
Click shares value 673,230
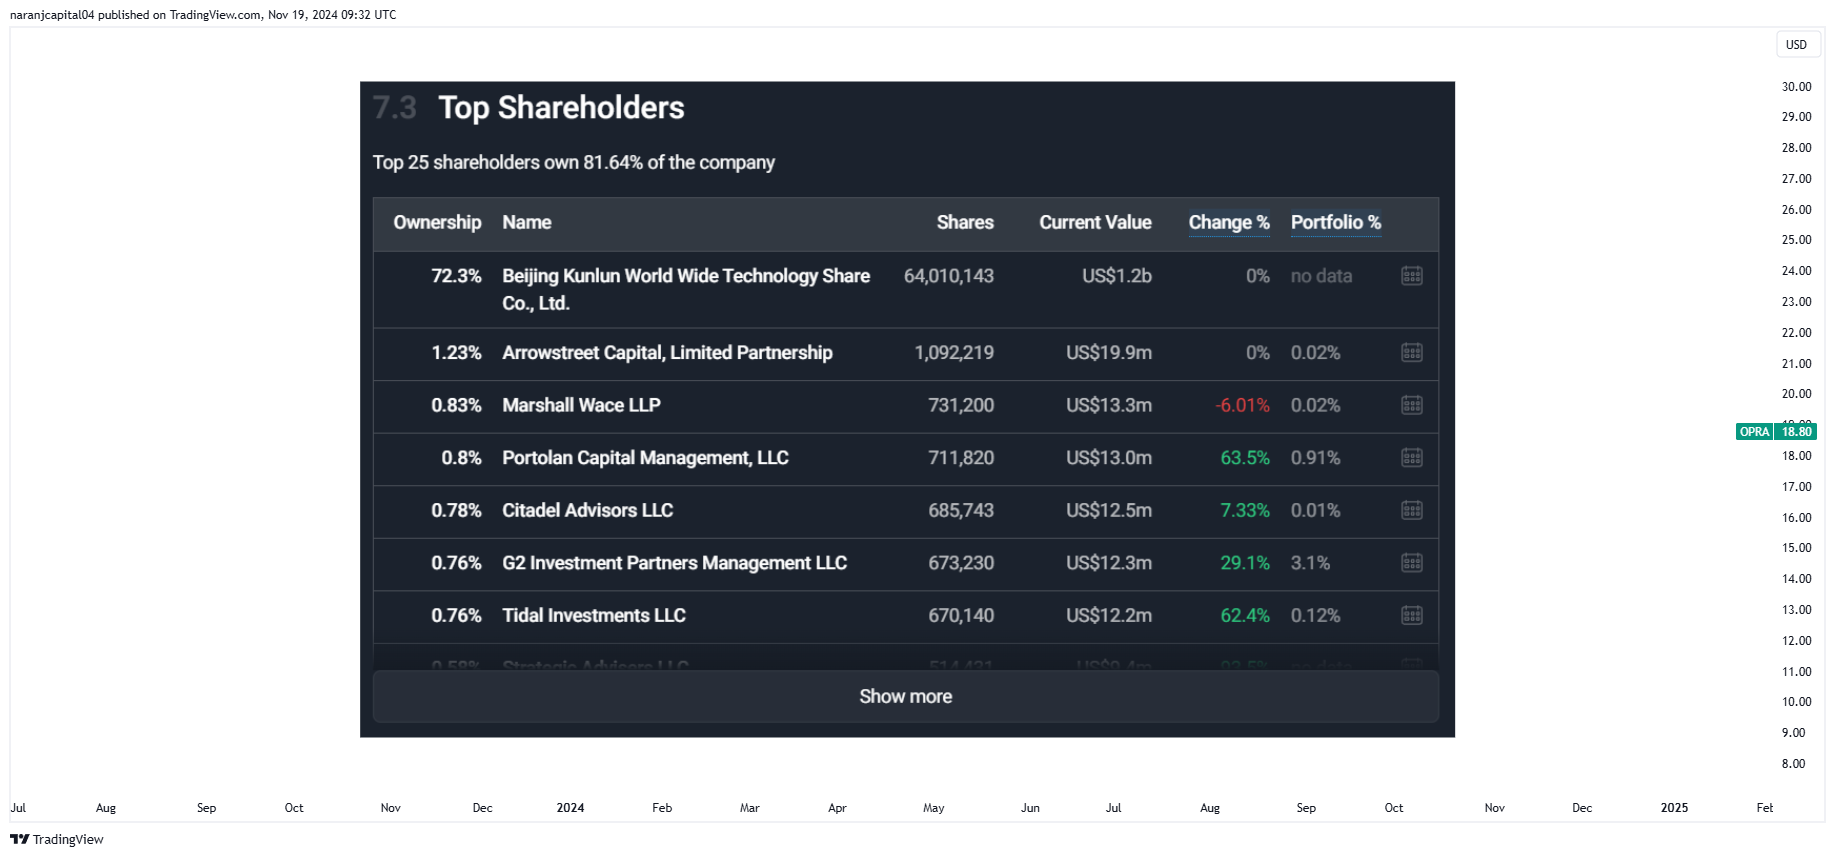(x=961, y=563)
